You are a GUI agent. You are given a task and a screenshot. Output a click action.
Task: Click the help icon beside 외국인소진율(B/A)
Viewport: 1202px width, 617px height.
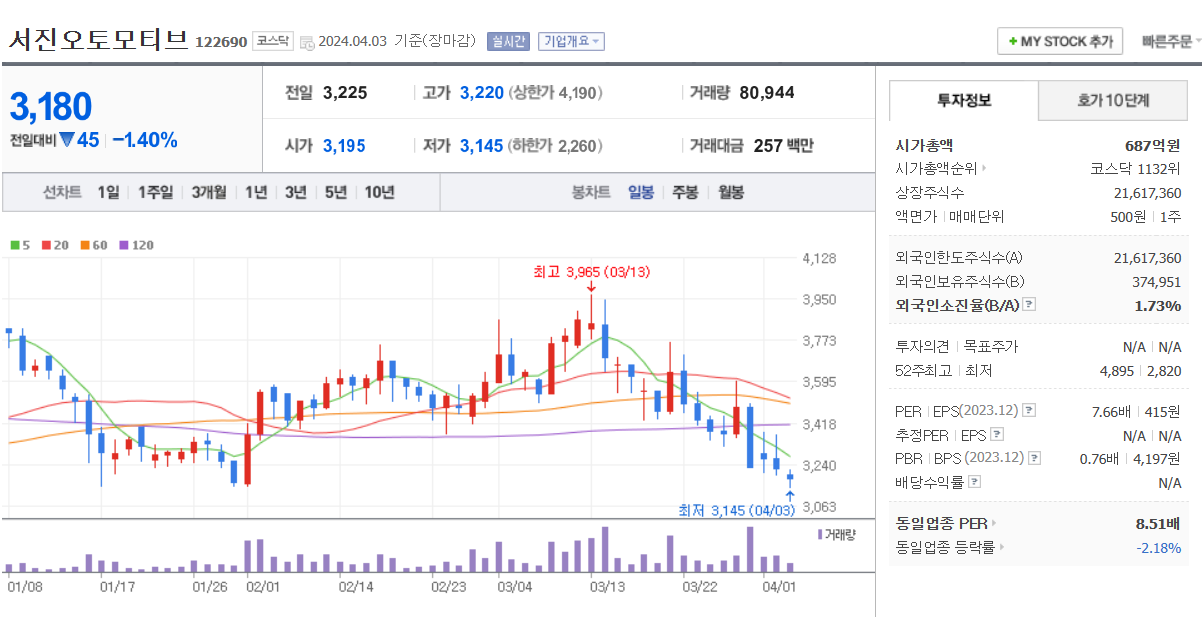(1029, 305)
